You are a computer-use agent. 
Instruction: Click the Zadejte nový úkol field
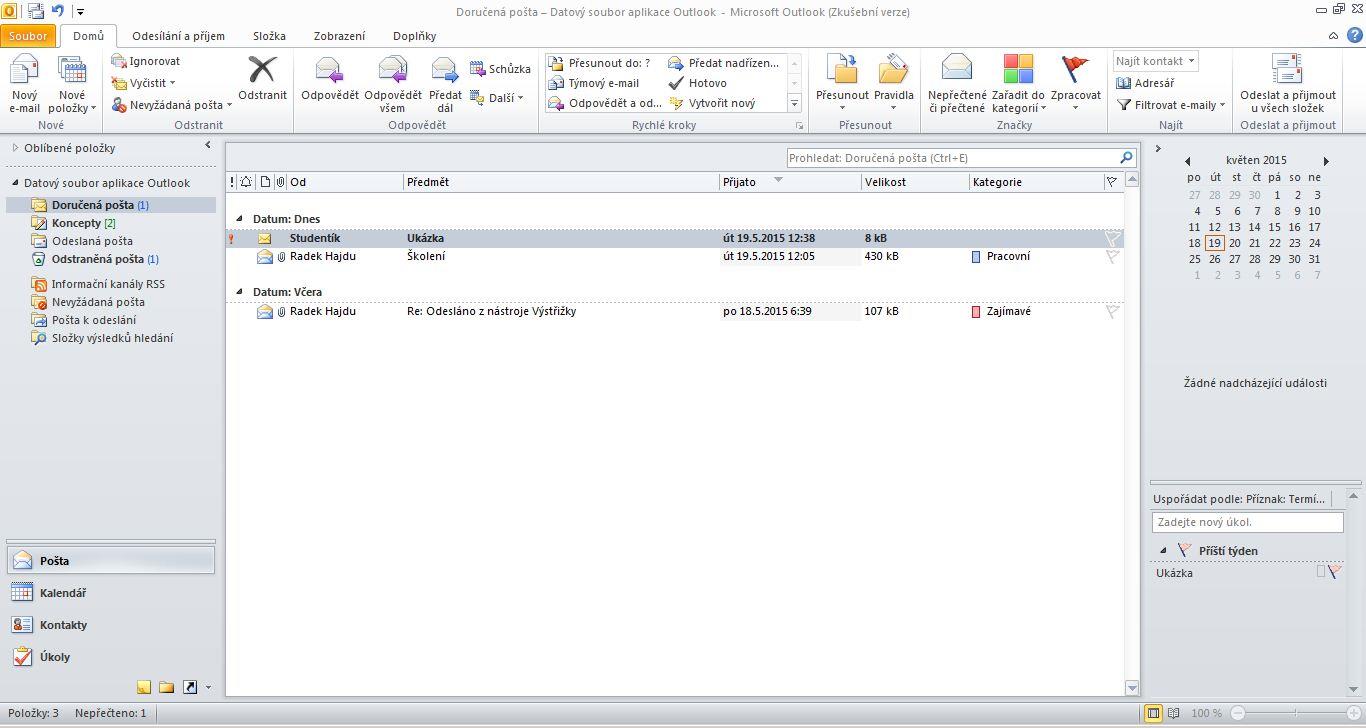(1247, 522)
